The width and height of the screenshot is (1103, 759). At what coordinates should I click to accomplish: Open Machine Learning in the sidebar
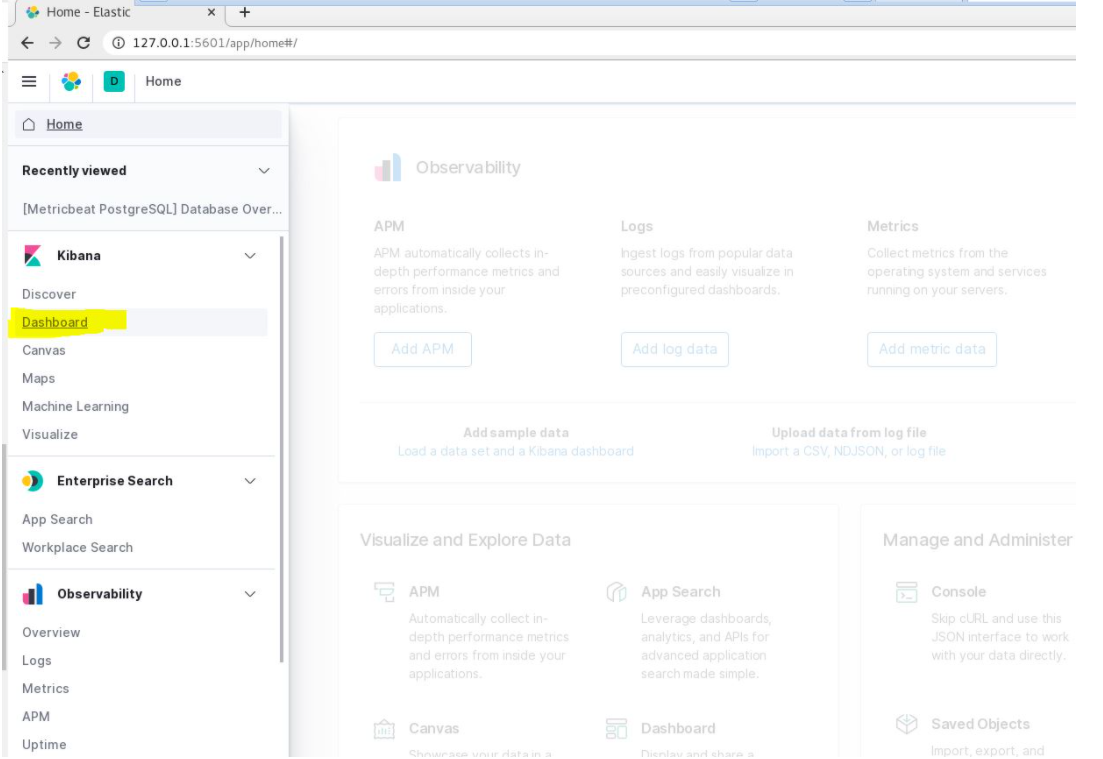(75, 407)
